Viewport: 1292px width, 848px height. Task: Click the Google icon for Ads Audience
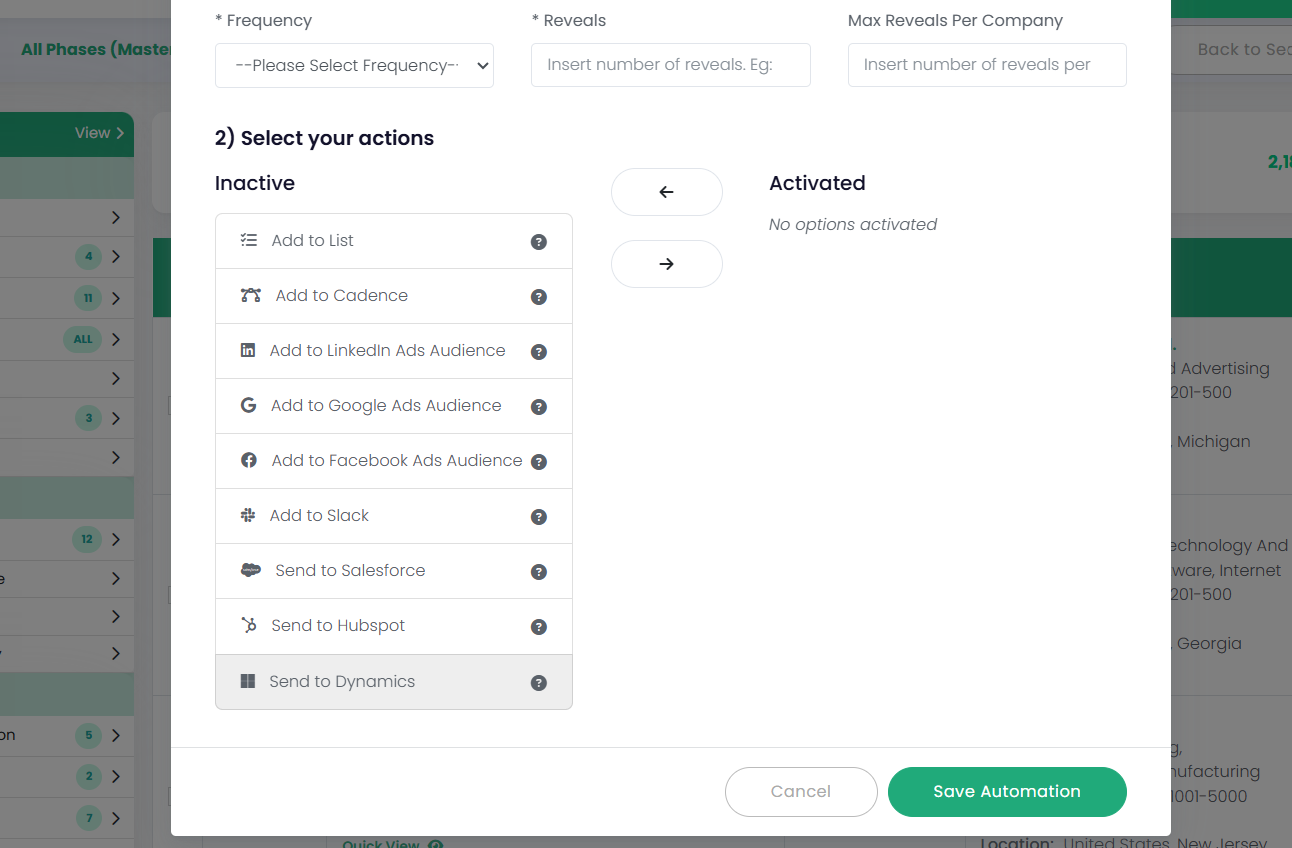tap(248, 406)
